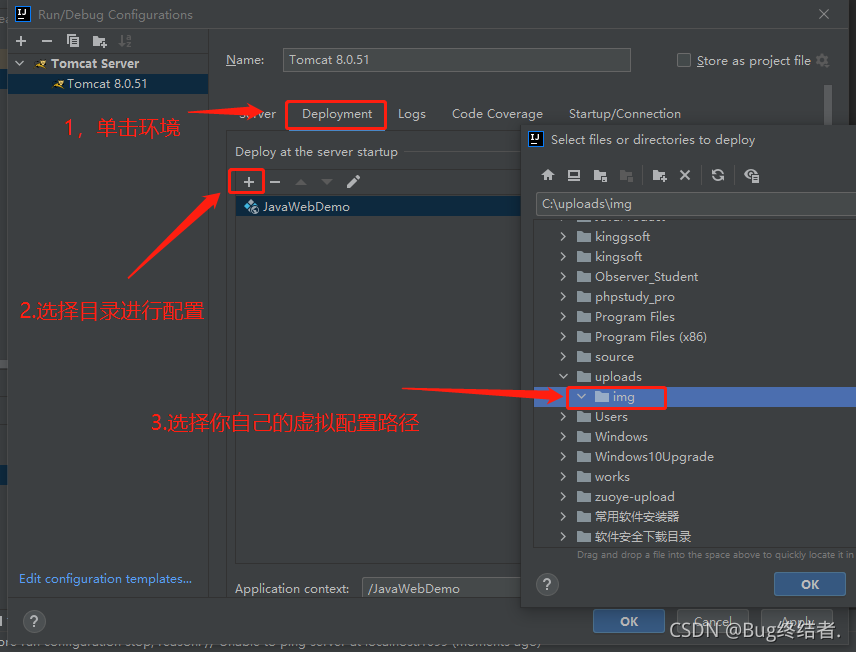856x652 pixels.
Task: Expand the phpstudy_pro folder
Action: click(x=563, y=297)
